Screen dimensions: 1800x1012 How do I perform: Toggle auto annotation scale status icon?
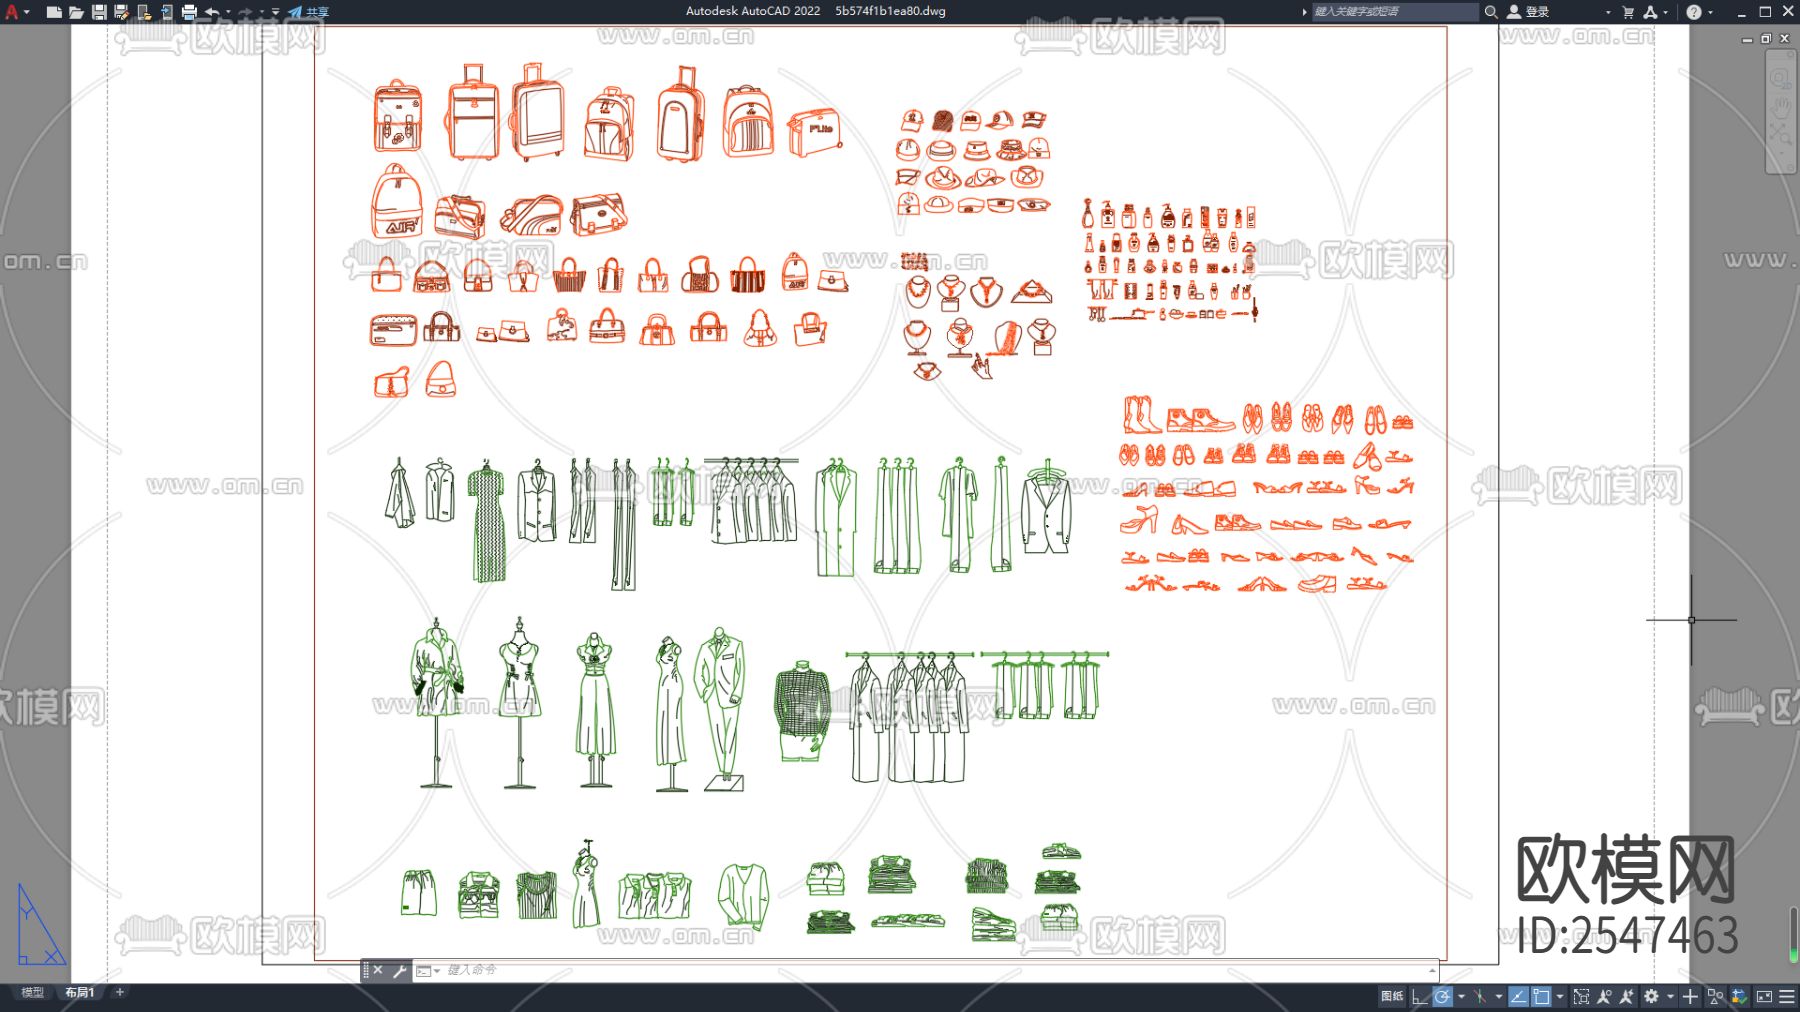(x=1627, y=996)
